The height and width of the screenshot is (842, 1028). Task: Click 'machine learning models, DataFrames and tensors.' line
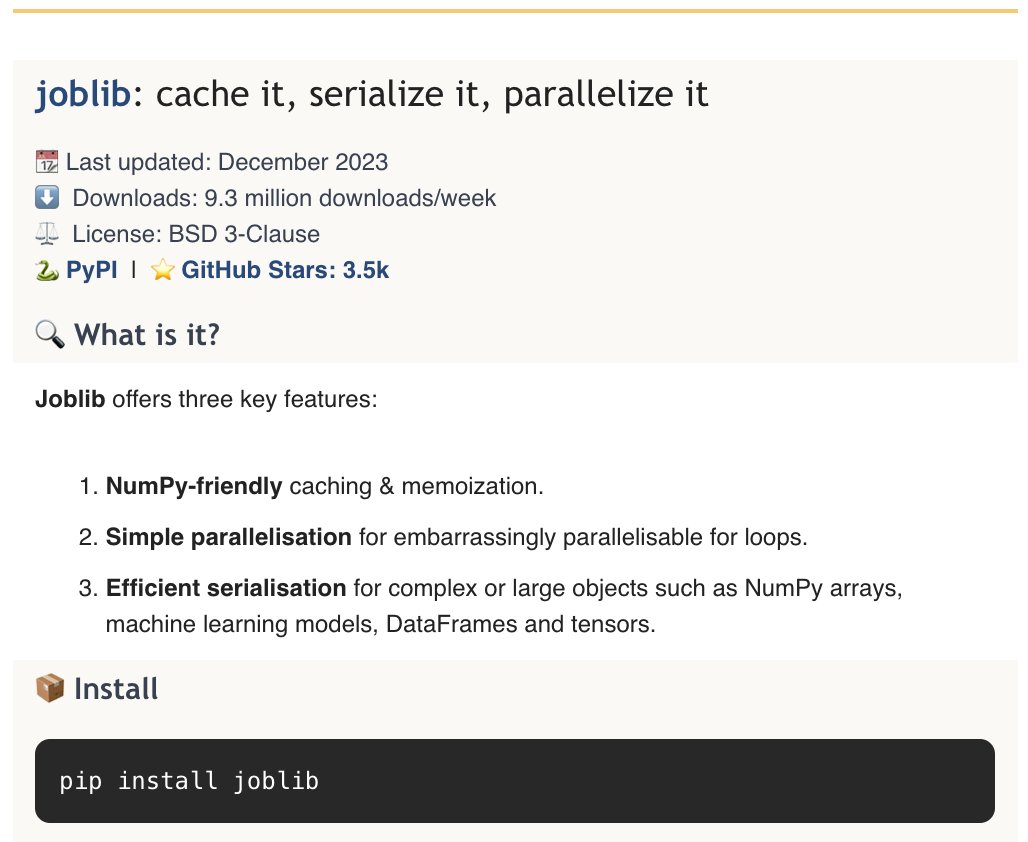(x=381, y=624)
